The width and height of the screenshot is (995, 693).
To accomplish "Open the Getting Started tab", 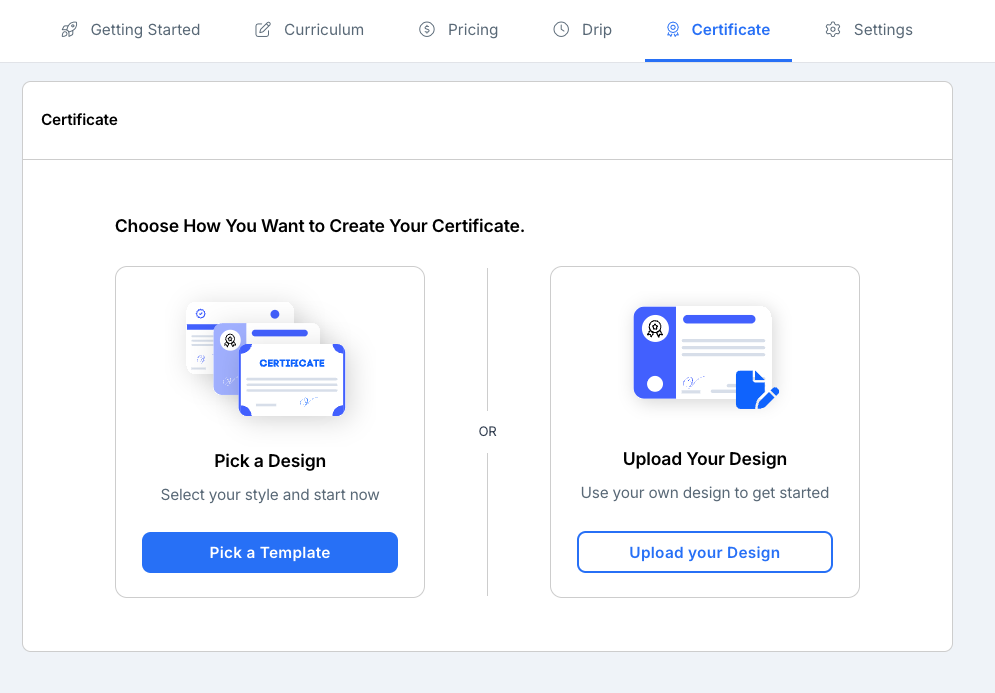I will click(x=145, y=29).
